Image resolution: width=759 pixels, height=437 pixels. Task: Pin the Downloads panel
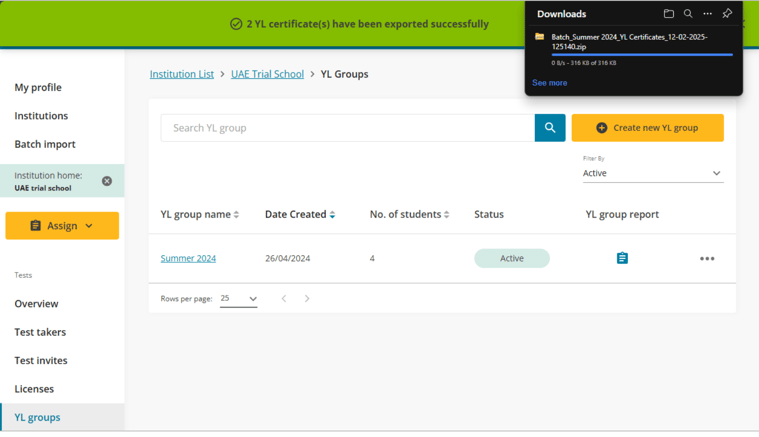[x=727, y=14]
